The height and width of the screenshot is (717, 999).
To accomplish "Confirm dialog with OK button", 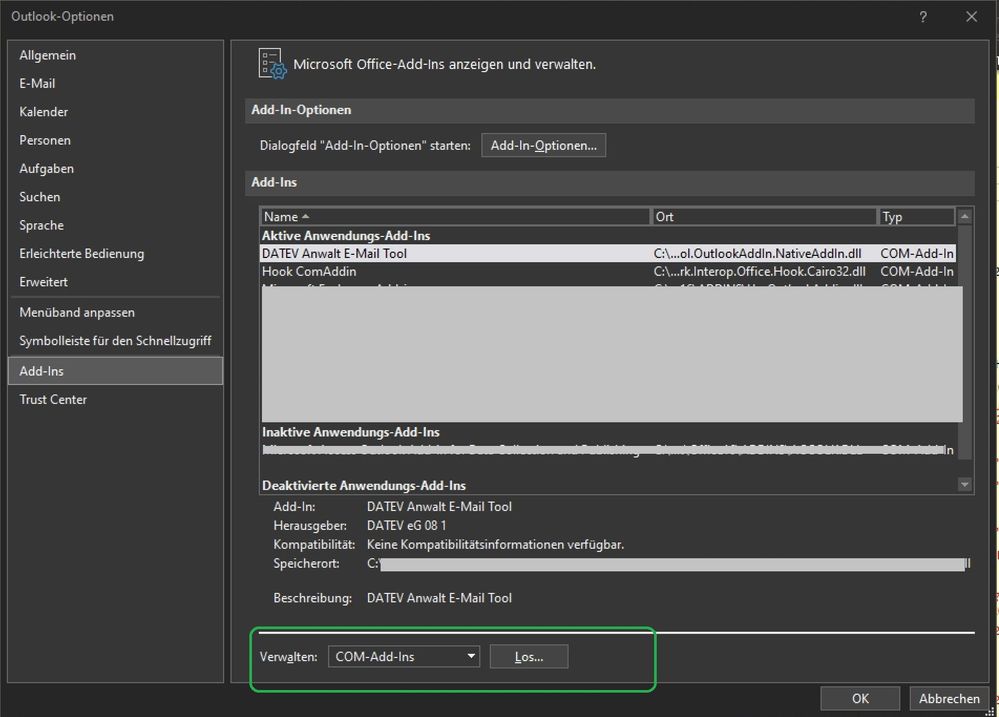I will 860,699.
